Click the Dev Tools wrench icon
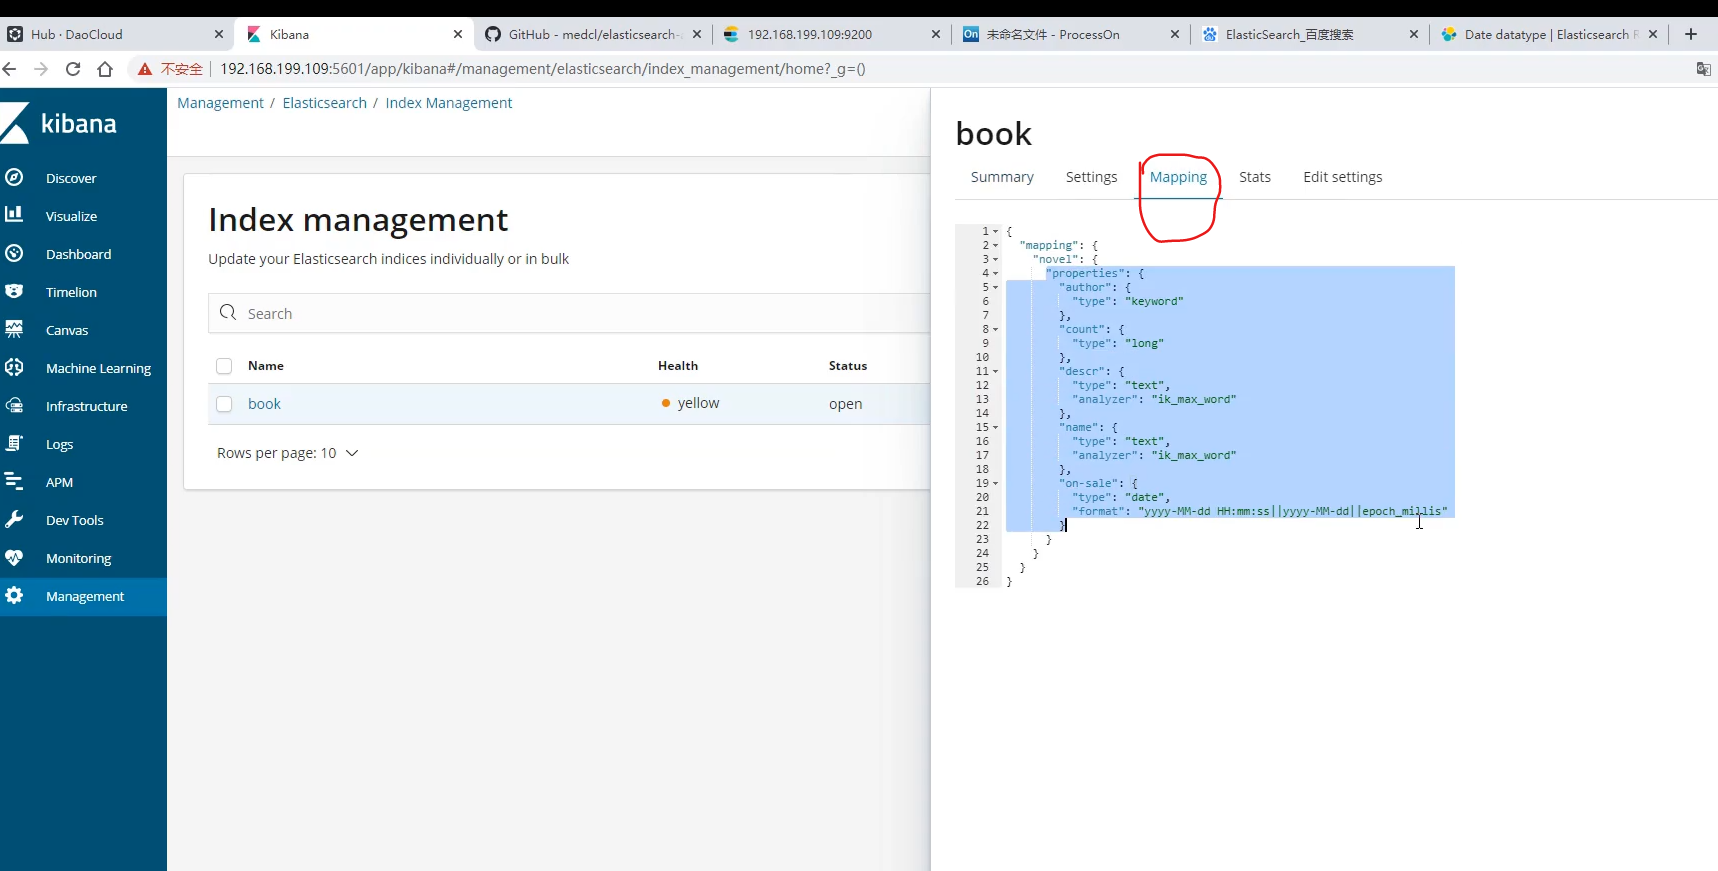 [14, 520]
